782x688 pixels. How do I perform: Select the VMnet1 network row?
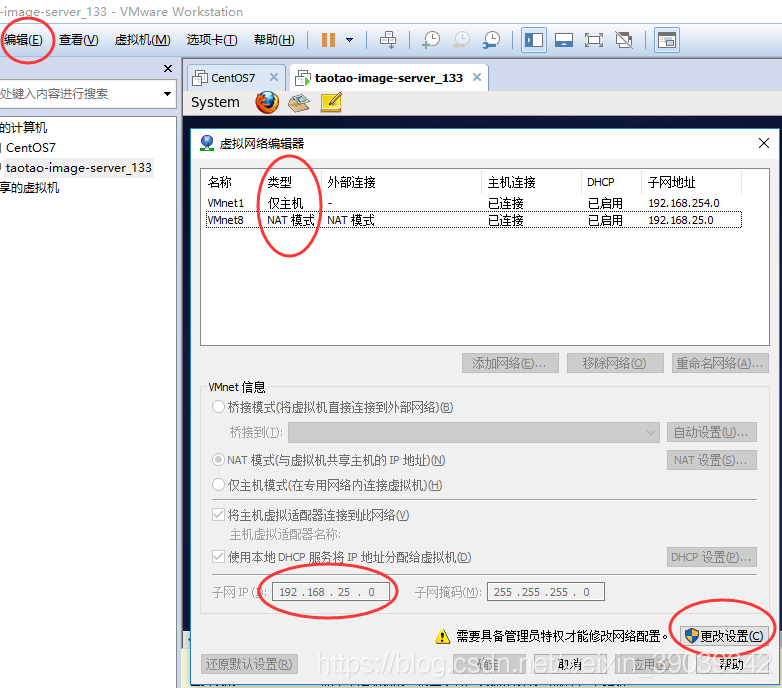[x=473, y=203]
